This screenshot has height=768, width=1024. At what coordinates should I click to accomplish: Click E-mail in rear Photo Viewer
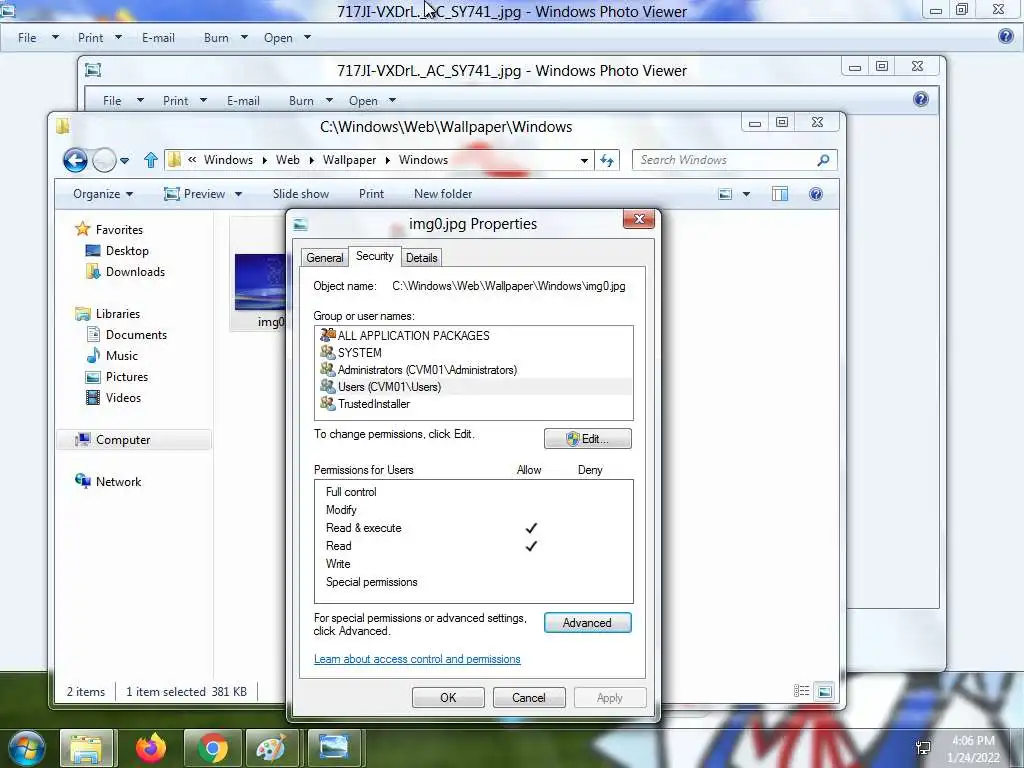click(x=158, y=38)
